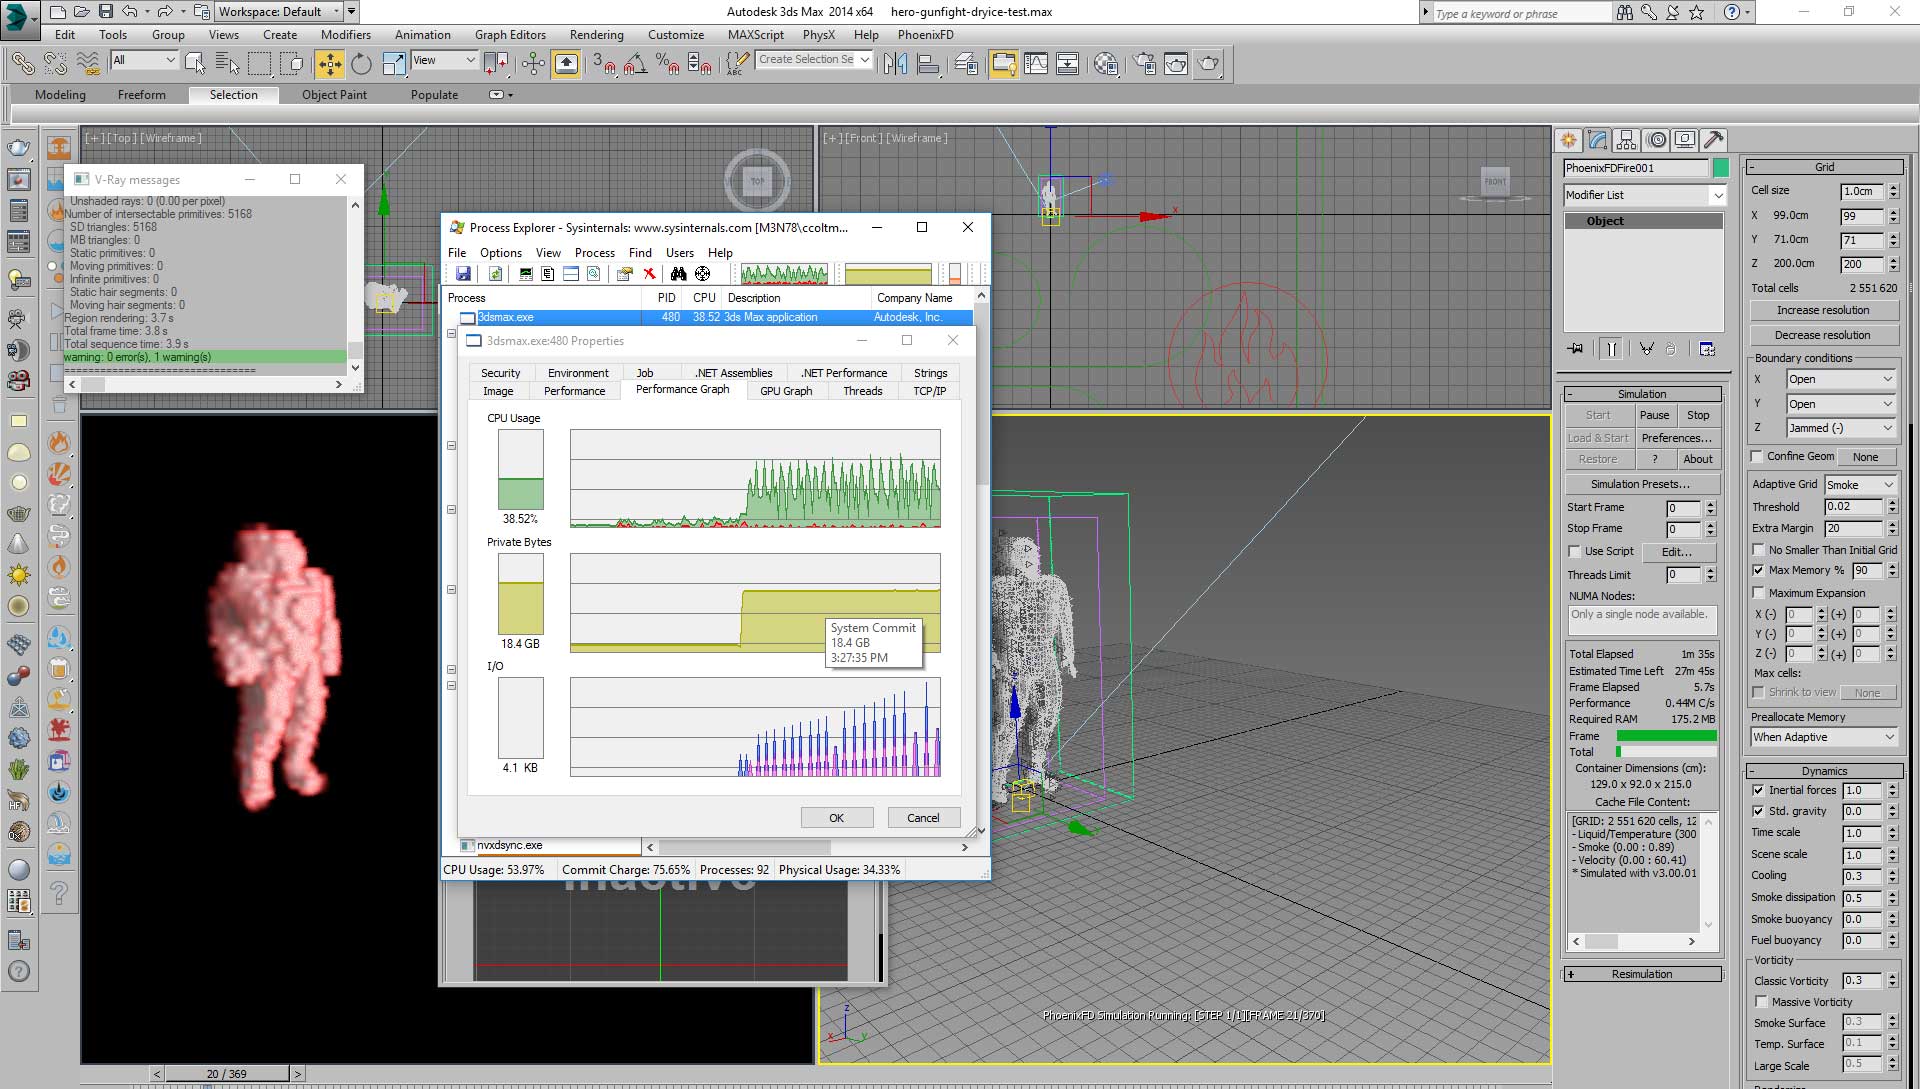The image size is (1920, 1089).
Task: Click the Save File icon in title bar
Action: 105,12
